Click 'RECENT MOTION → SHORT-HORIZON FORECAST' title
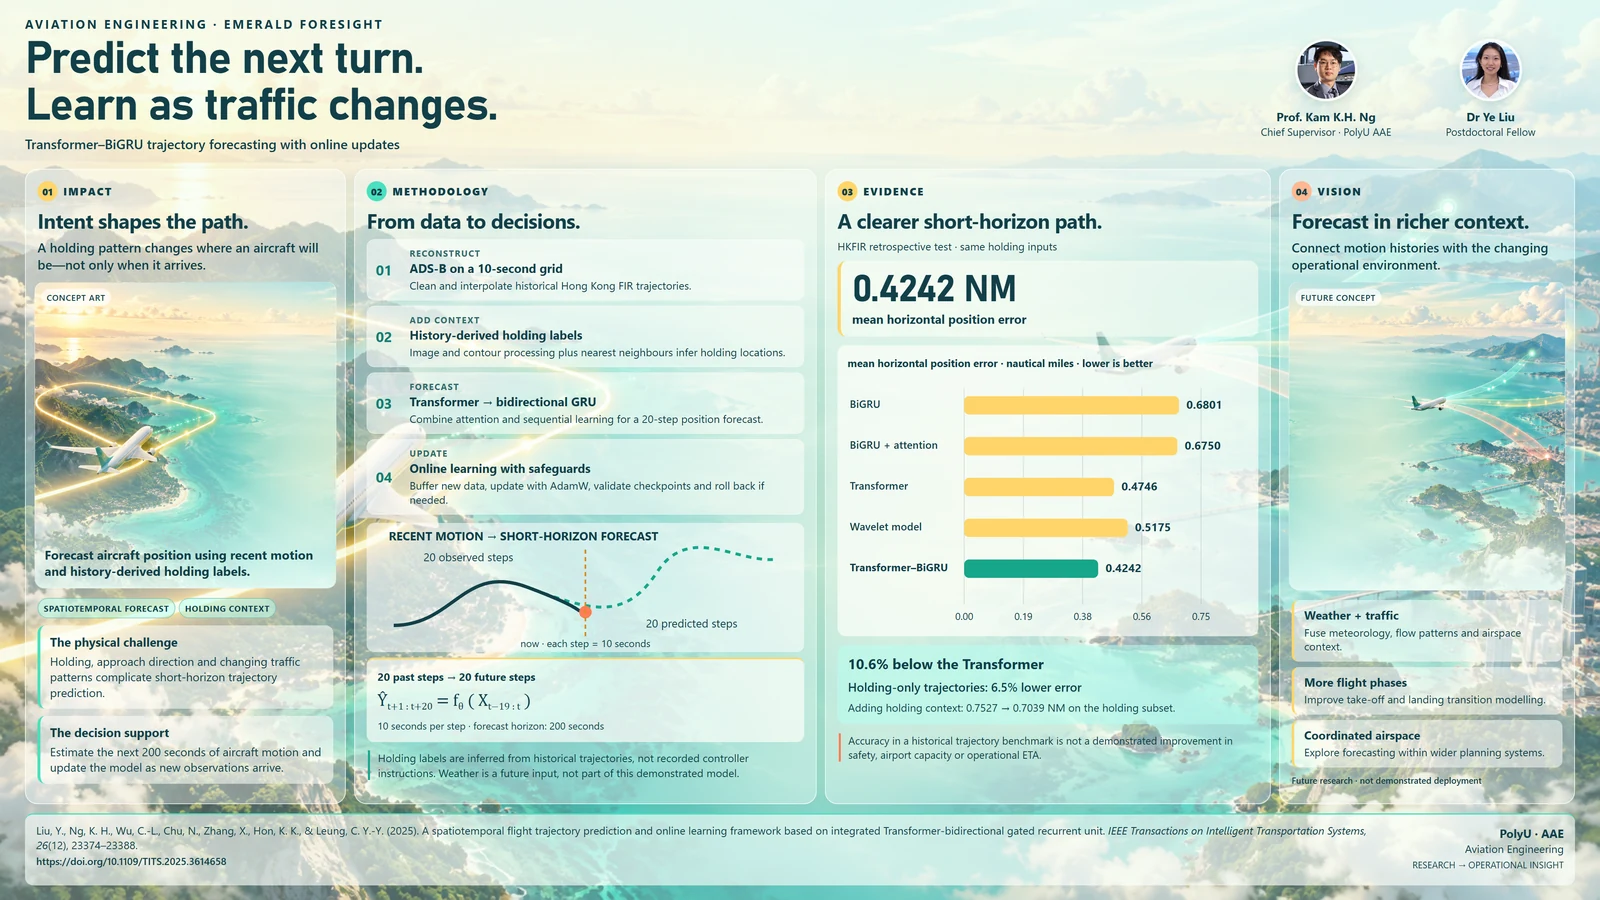The width and height of the screenshot is (1600, 900). point(523,537)
